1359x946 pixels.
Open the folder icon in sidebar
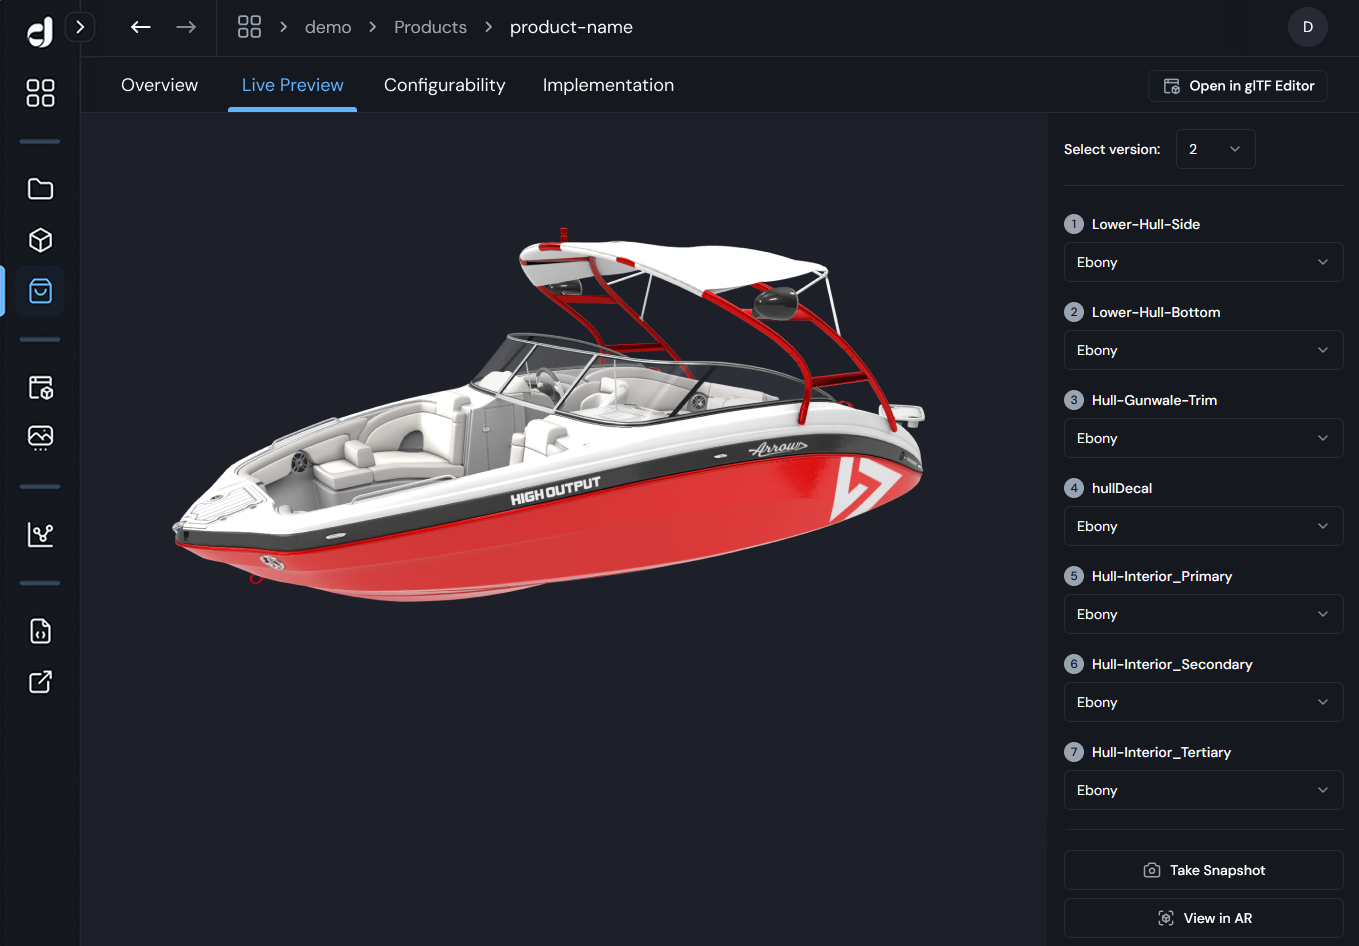pos(40,189)
